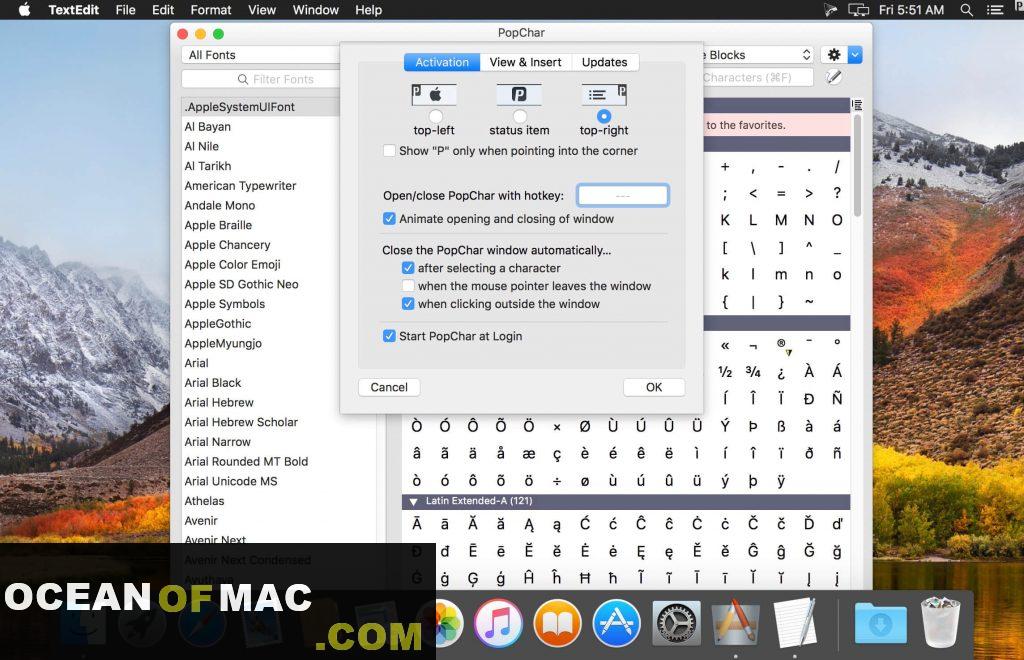Click the character table vertical scrollbar
Viewport: 1024px width, 660px height.
point(857,166)
